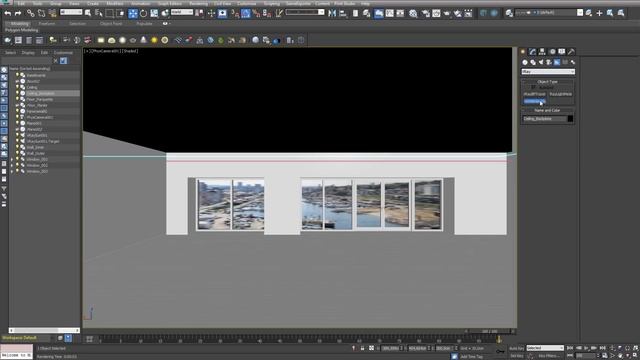Select the Lights category in Create panel
Image resolution: width=640 pixels, height=360 pixels.
541,62
